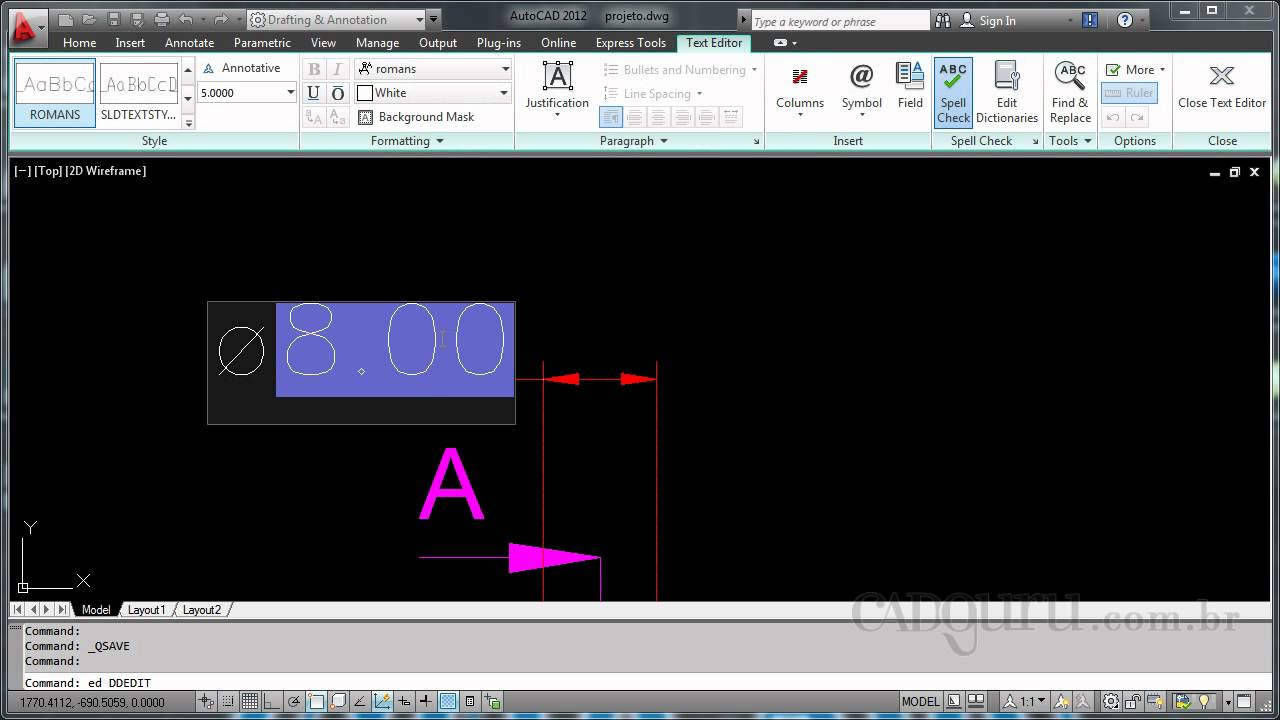Click the MODEL space button in status bar

(920, 702)
